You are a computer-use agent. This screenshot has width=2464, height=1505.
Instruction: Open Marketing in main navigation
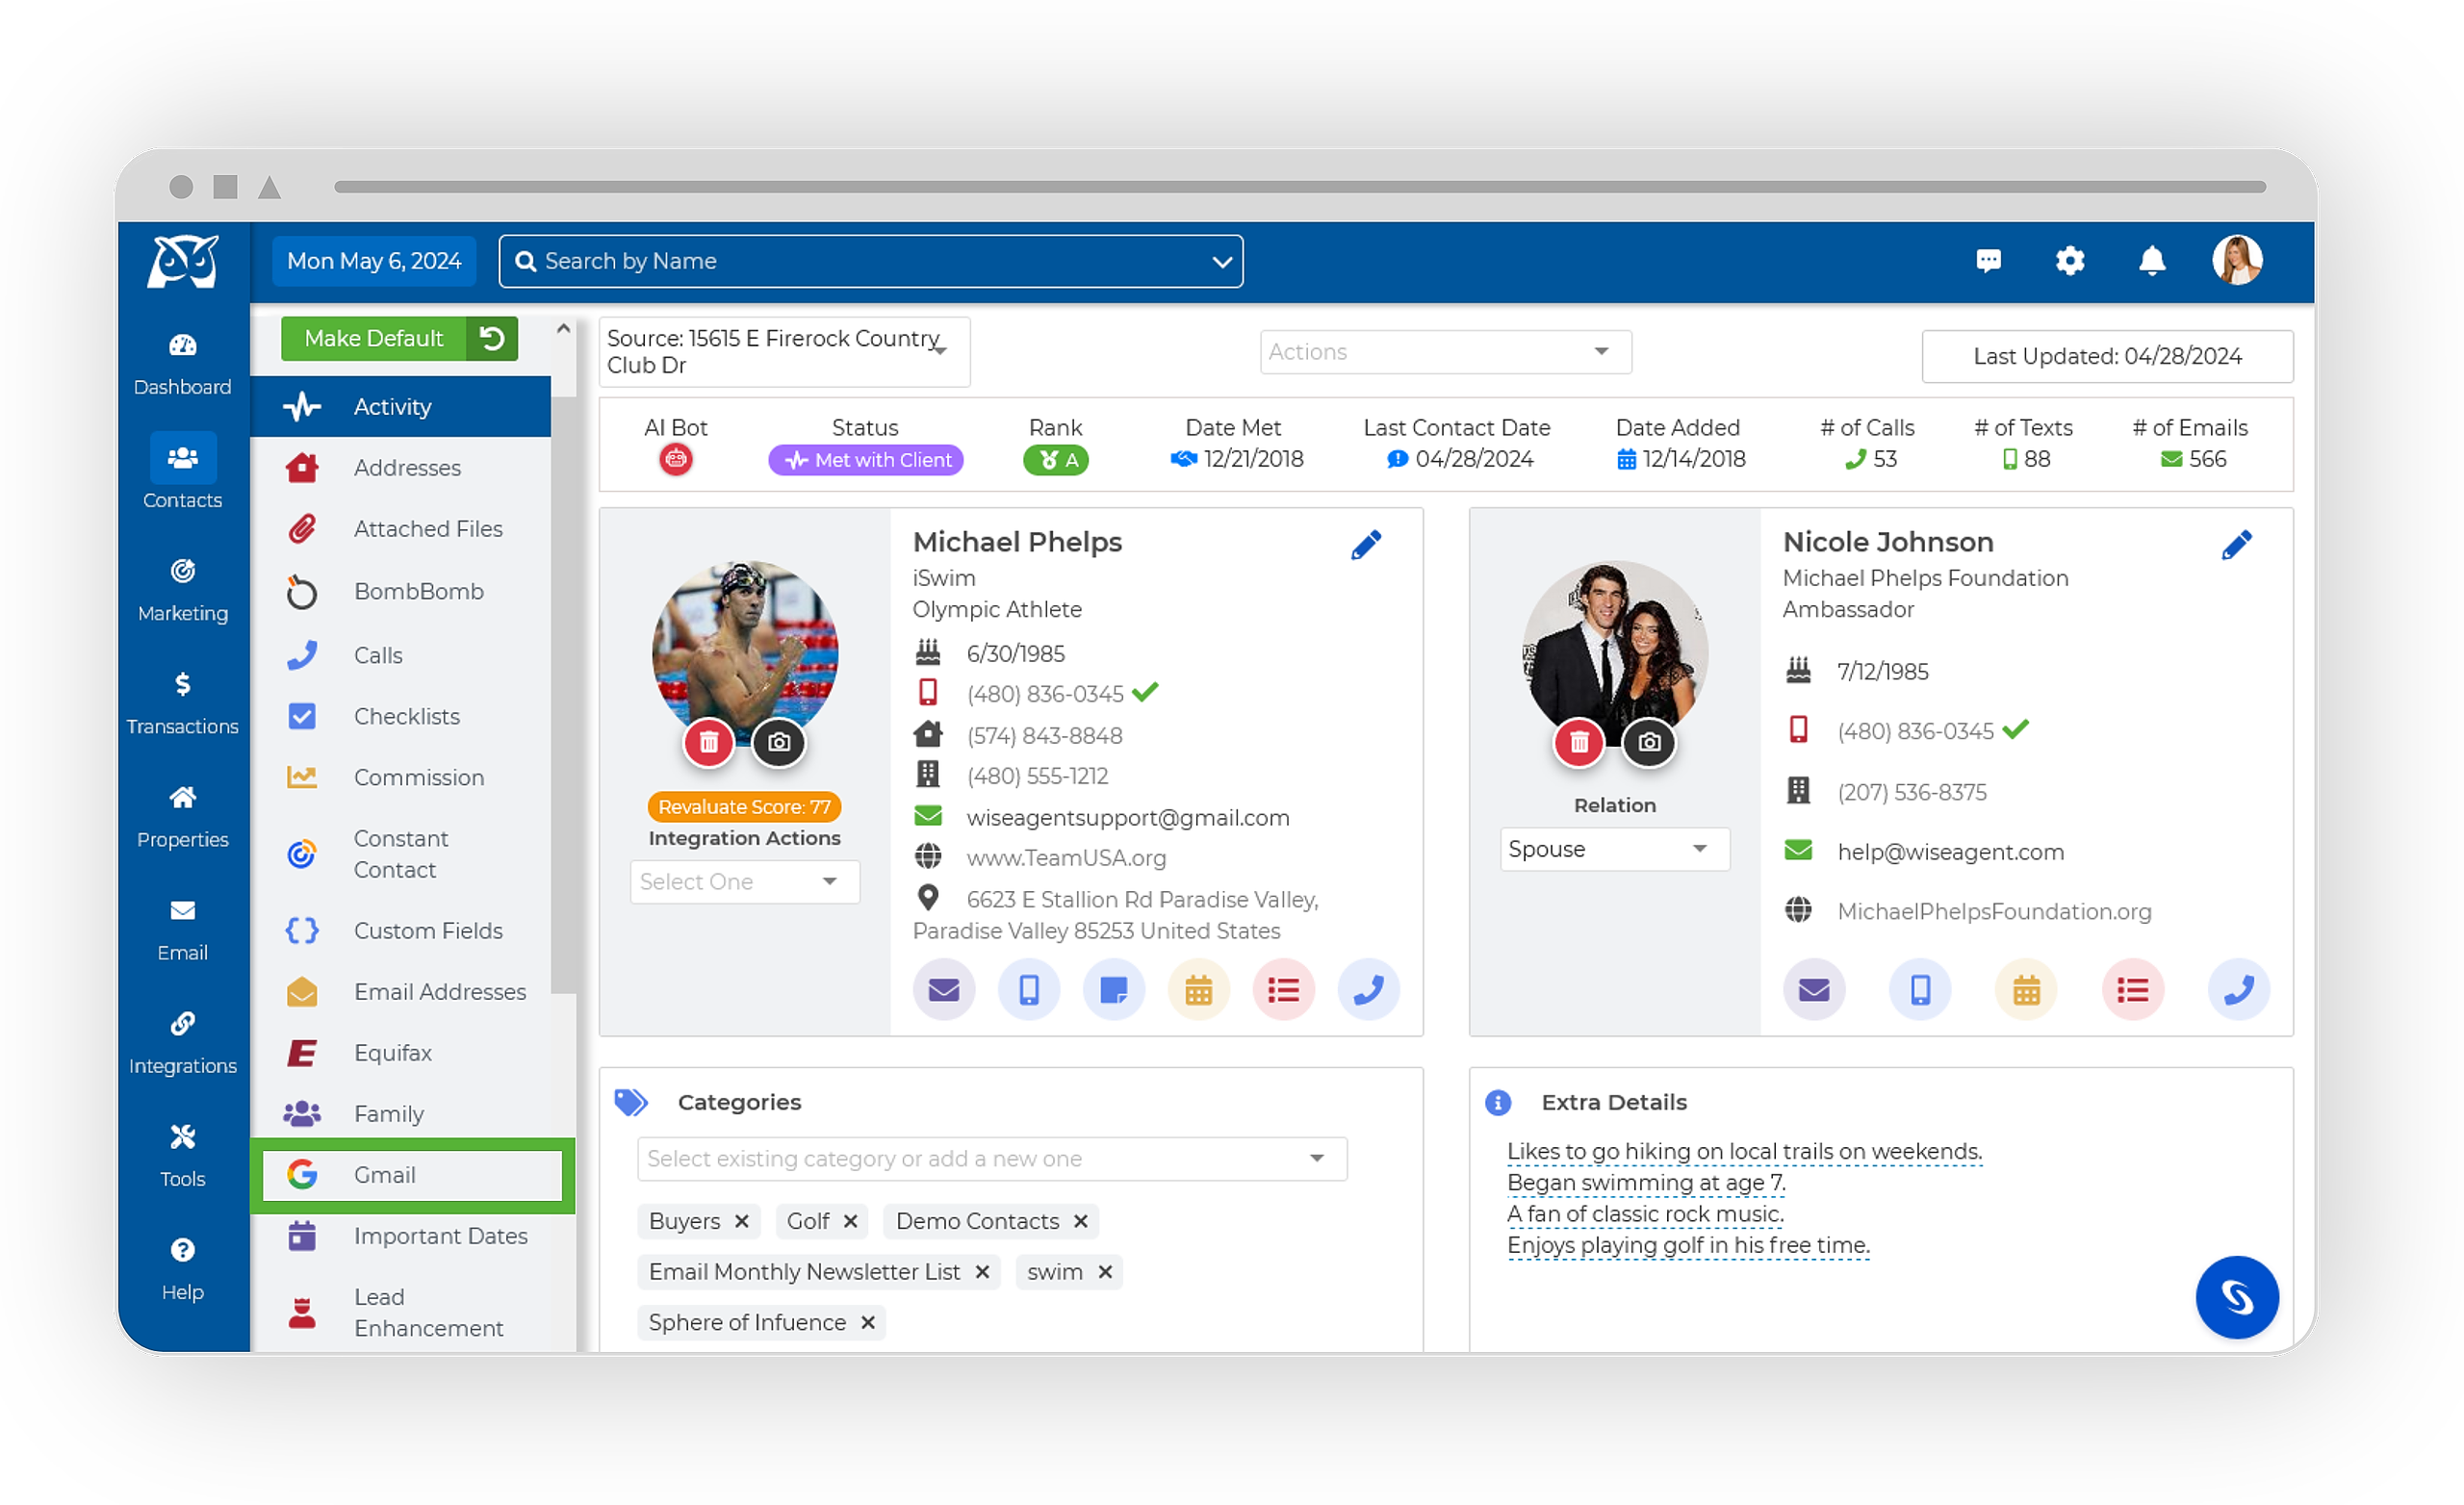click(183, 590)
